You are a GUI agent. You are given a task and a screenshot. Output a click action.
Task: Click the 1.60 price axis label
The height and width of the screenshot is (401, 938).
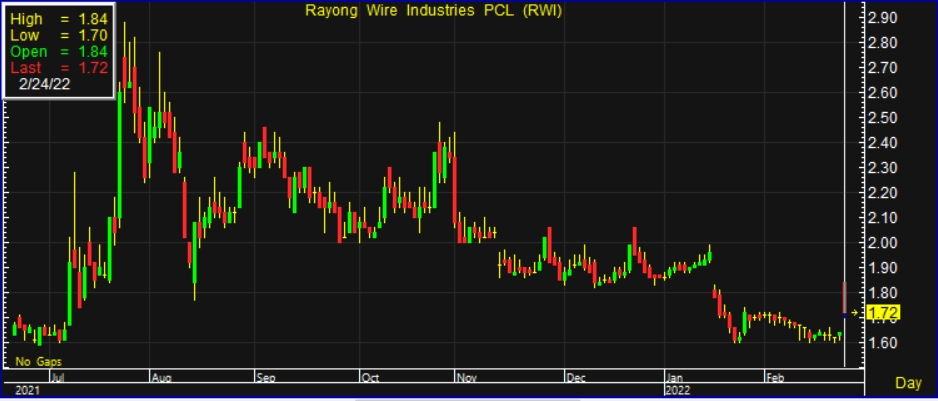tap(882, 343)
